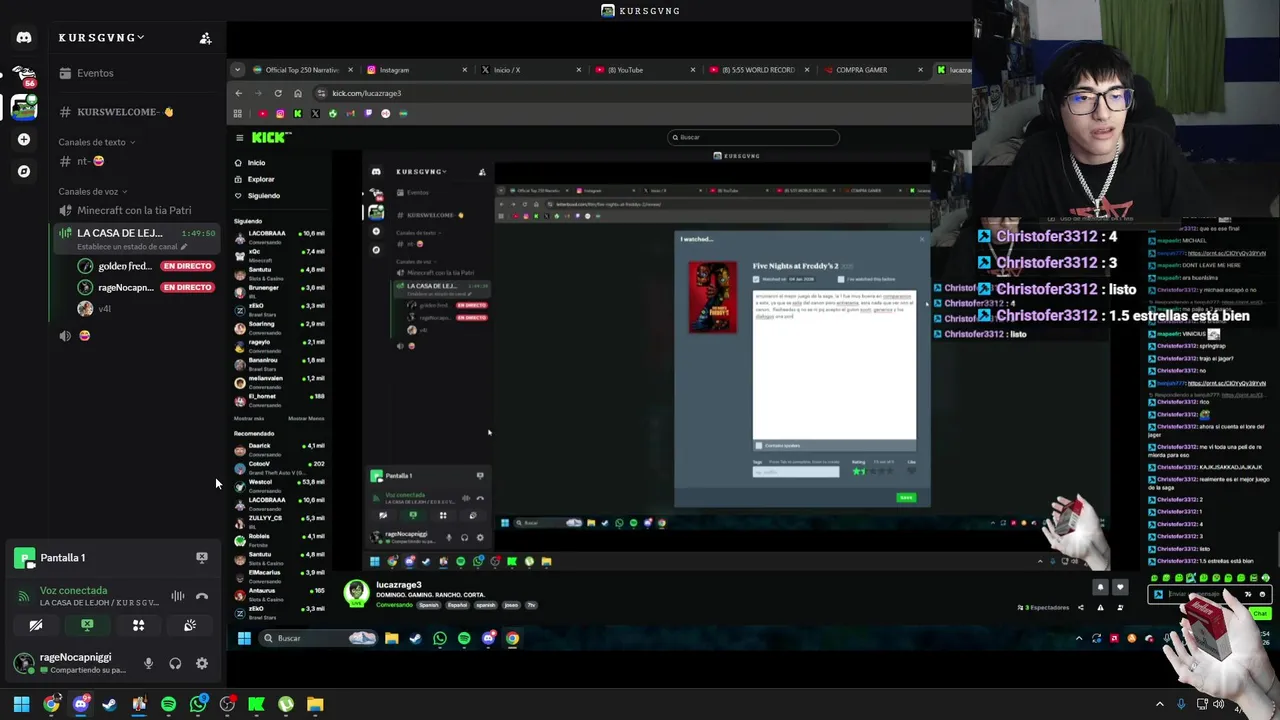Open browser tab search dropdown arrow
Screen dimensions: 1280x720
coord(237,70)
